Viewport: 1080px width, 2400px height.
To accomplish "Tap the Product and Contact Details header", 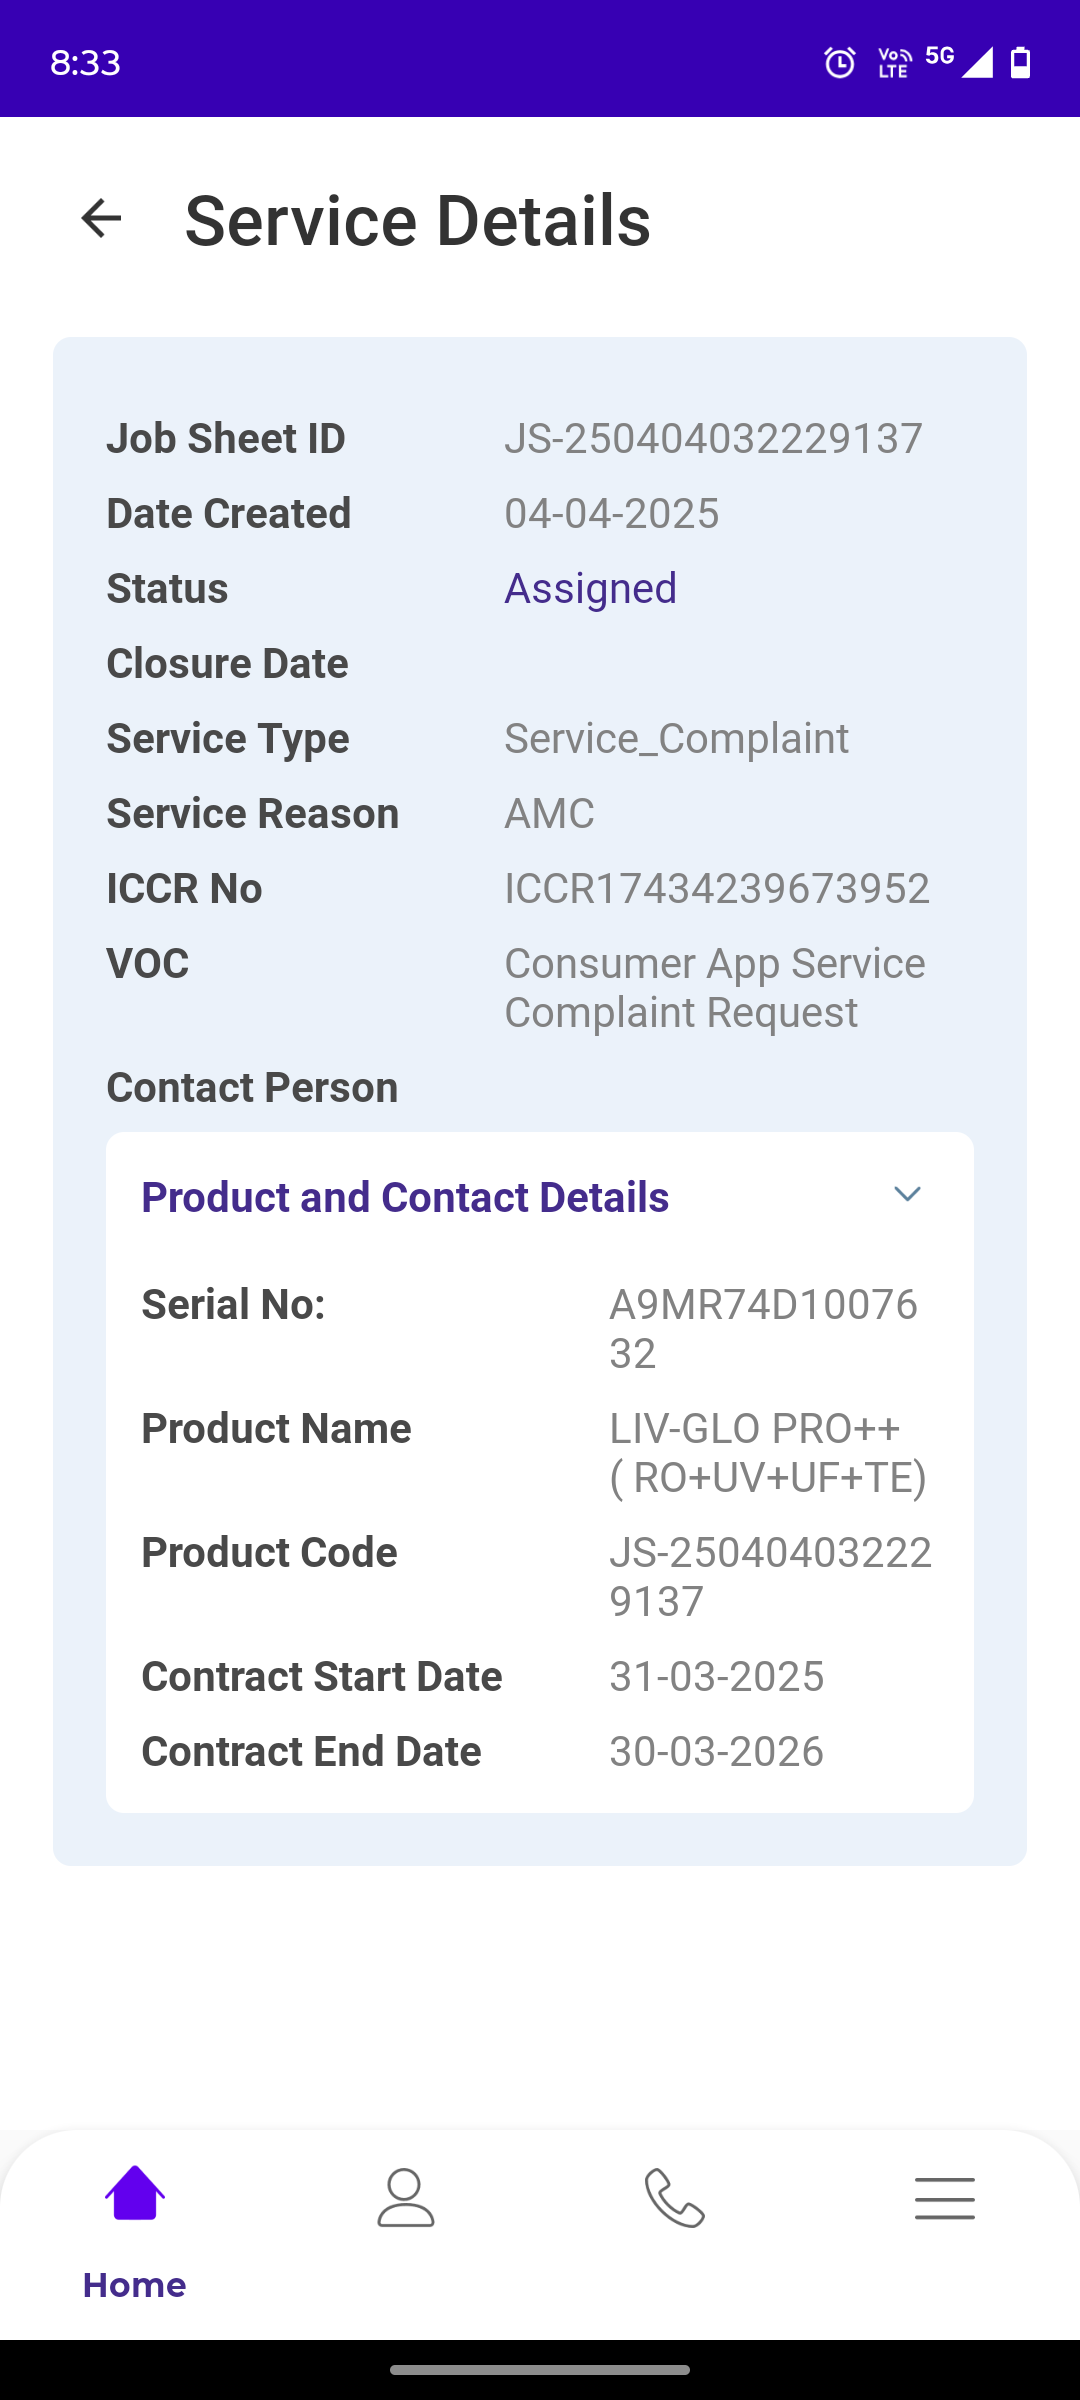I will 405,1197.
